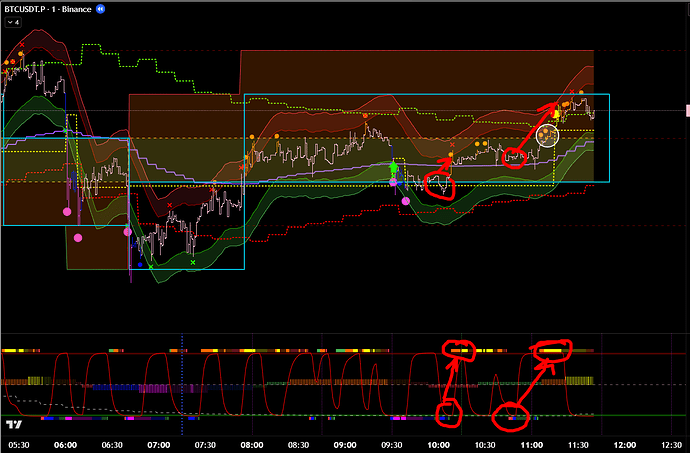Click the pink dot marker near 06:00
Viewport: 690px width, 453px height.
coord(67,212)
